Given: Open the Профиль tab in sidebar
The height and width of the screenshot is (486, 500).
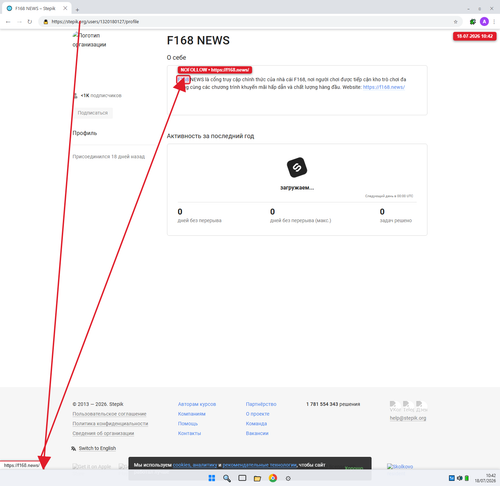Looking at the screenshot, I should [85, 133].
